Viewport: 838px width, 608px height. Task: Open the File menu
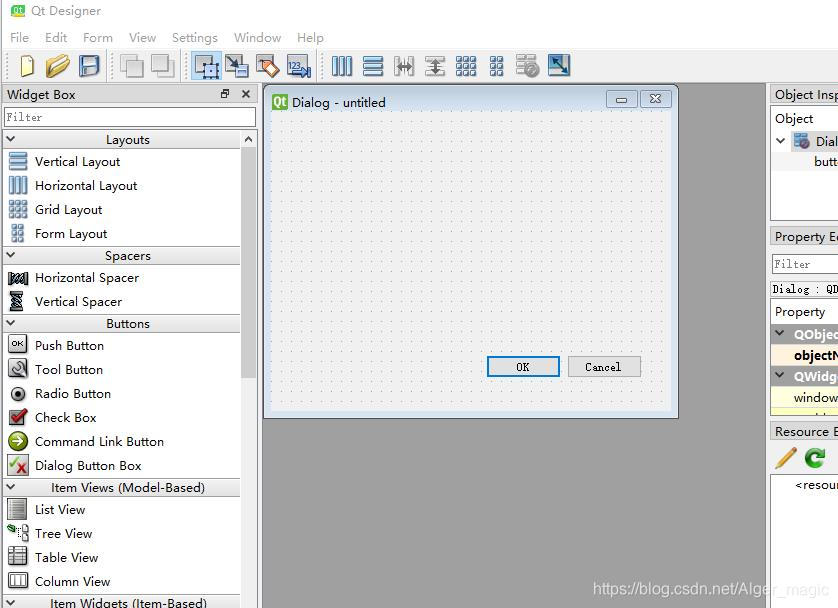(19, 37)
